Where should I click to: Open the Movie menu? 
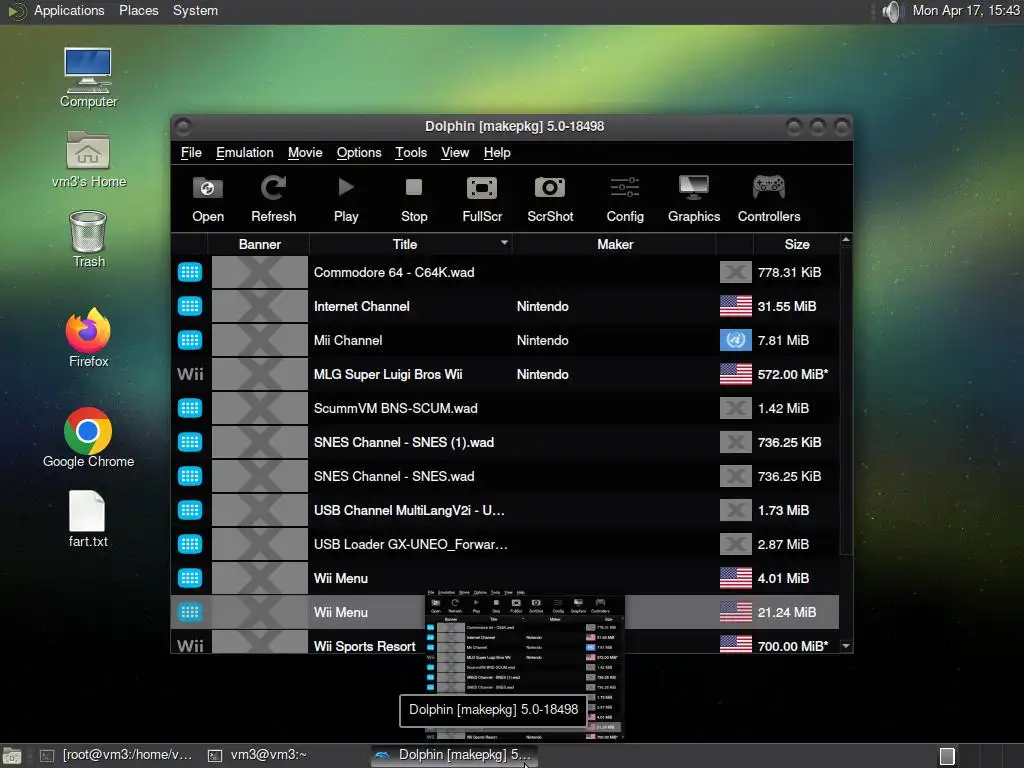(305, 152)
